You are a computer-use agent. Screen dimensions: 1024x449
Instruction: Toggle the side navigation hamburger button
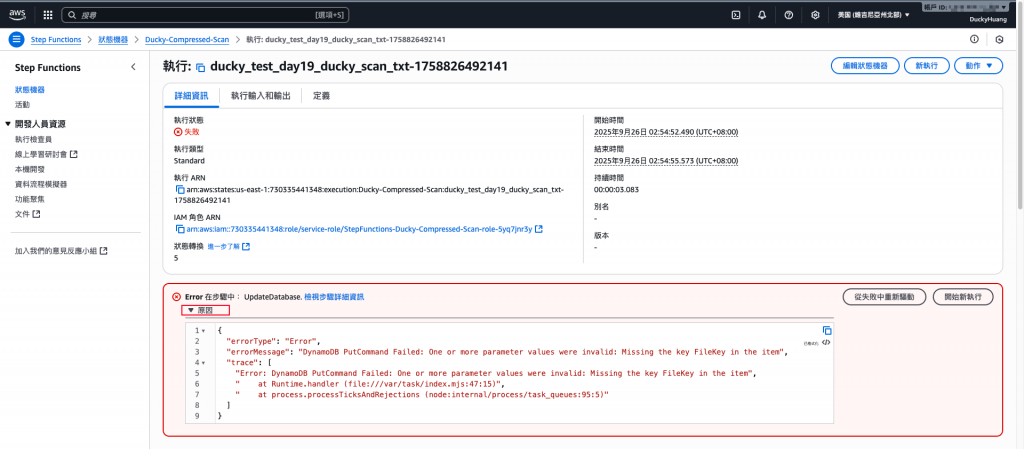point(16,39)
